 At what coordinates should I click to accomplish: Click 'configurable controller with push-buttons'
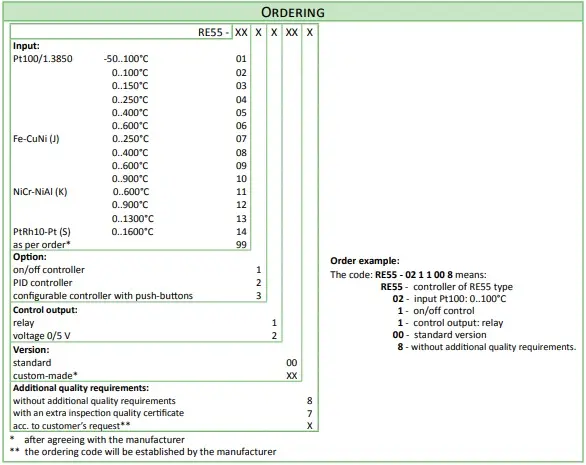103,296
